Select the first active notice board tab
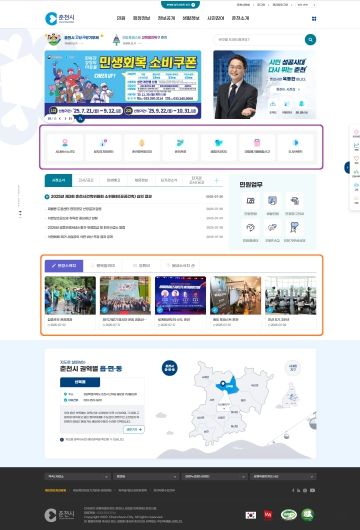The width and height of the screenshot is (360, 530). [x=58, y=180]
